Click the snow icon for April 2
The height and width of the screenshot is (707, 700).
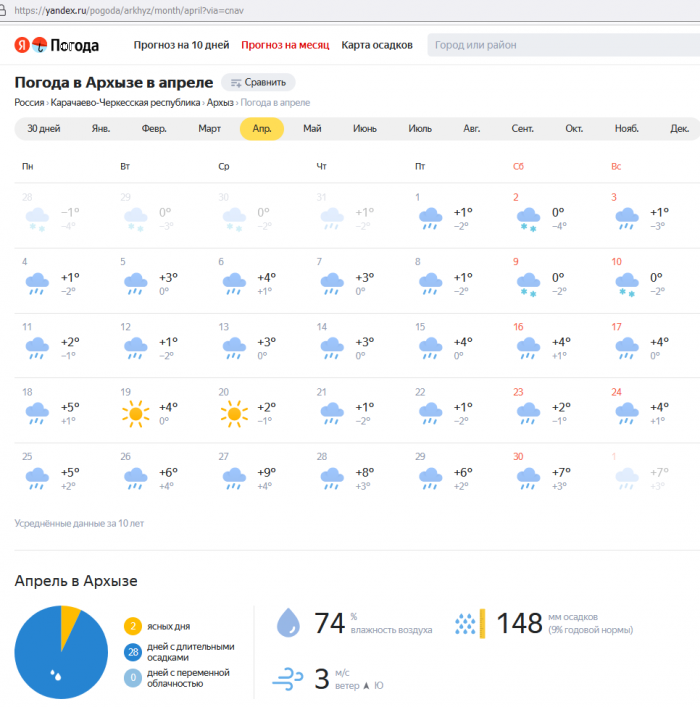coord(529,220)
